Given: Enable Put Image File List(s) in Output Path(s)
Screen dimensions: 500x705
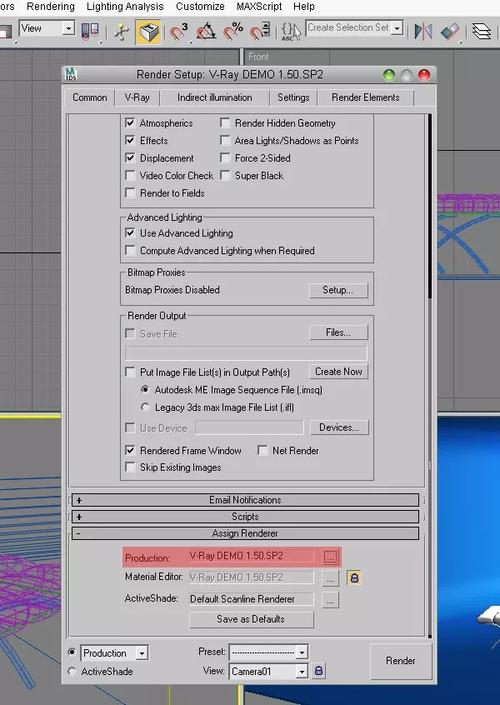Looking at the screenshot, I should 130,372.
